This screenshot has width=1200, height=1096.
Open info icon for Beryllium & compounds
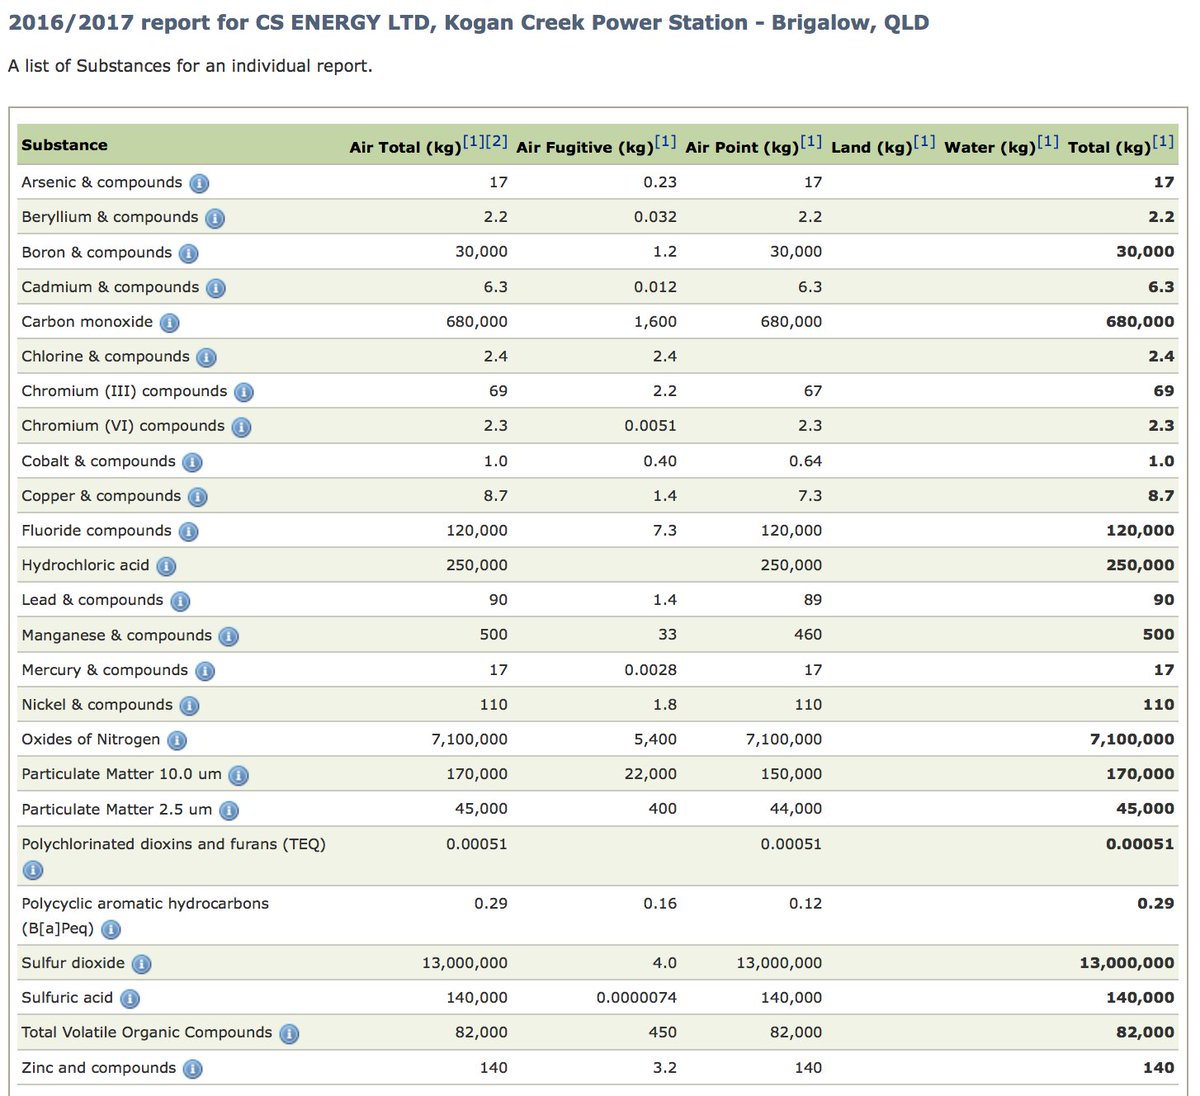coord(215,218)
